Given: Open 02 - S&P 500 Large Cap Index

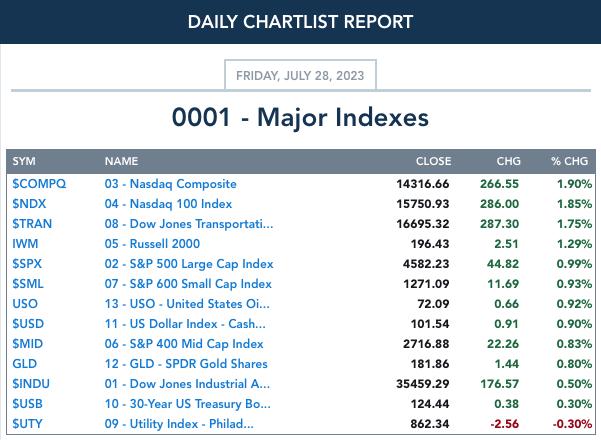Looking at the screenshot, I should pyautogui.click(x=189, y=264).
